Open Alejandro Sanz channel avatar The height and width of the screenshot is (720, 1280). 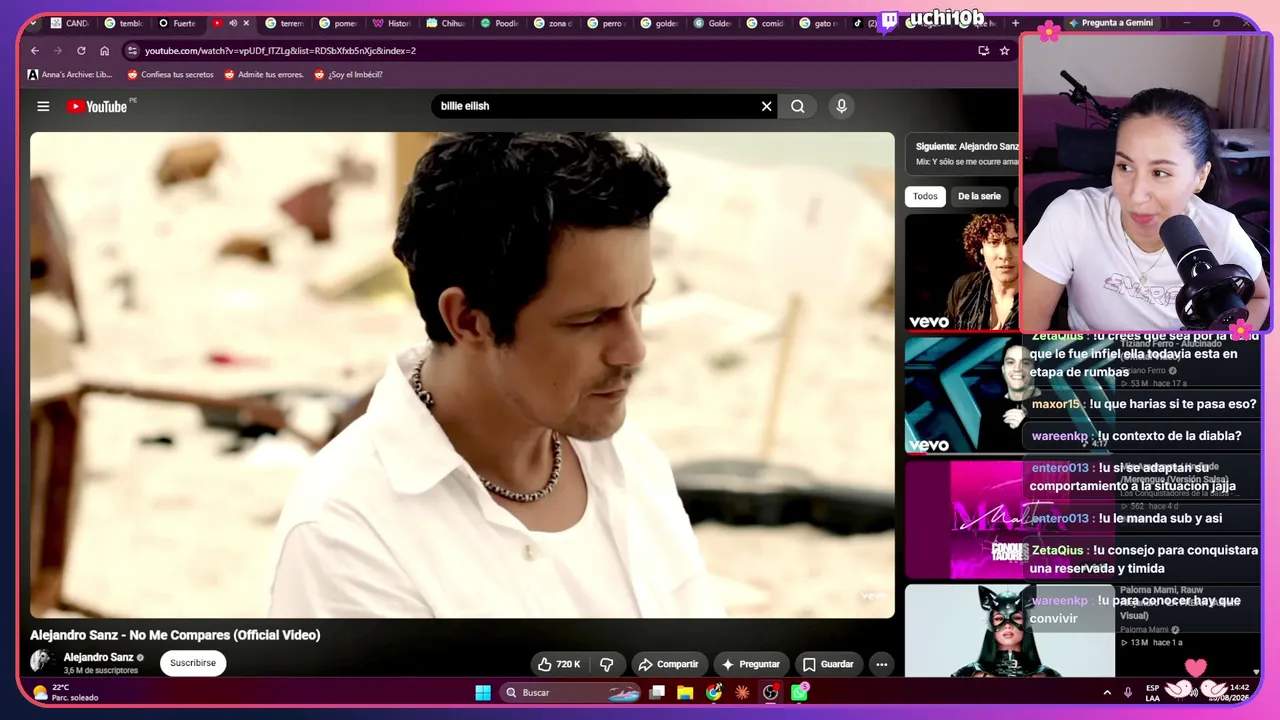42,661
